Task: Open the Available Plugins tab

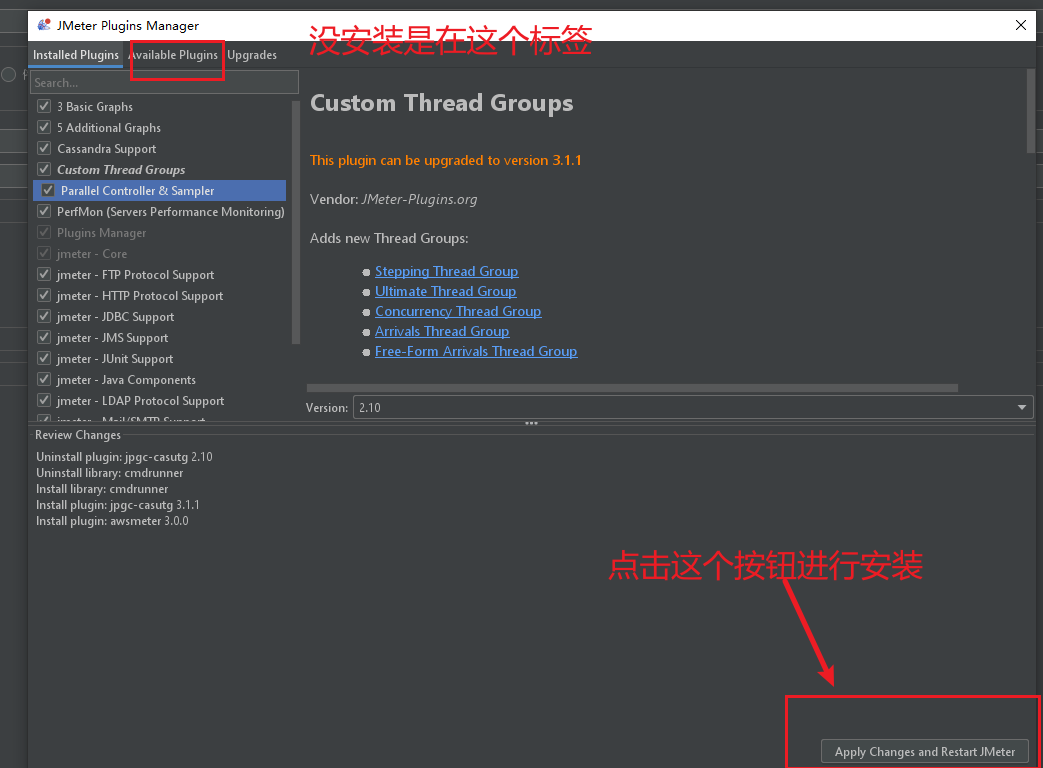Action: (174, 55)
